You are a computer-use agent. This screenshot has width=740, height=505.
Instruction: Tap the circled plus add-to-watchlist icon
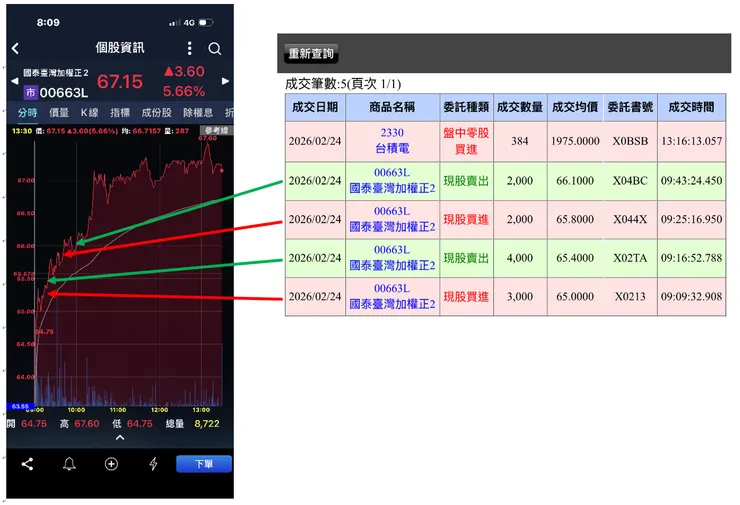(x=111, y=464)
